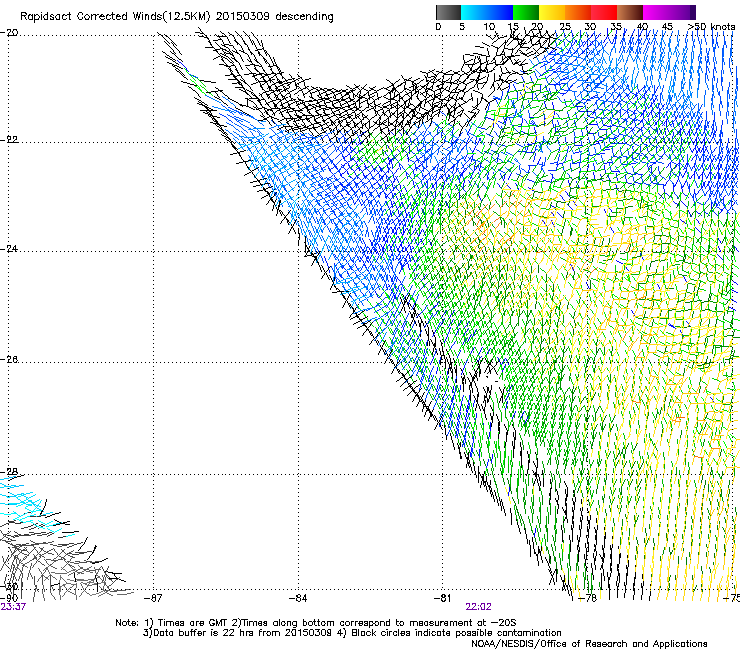This screenshot has width=740, height=650.
Task: Click the purple '23:37' swath time label
Action: 13,607
